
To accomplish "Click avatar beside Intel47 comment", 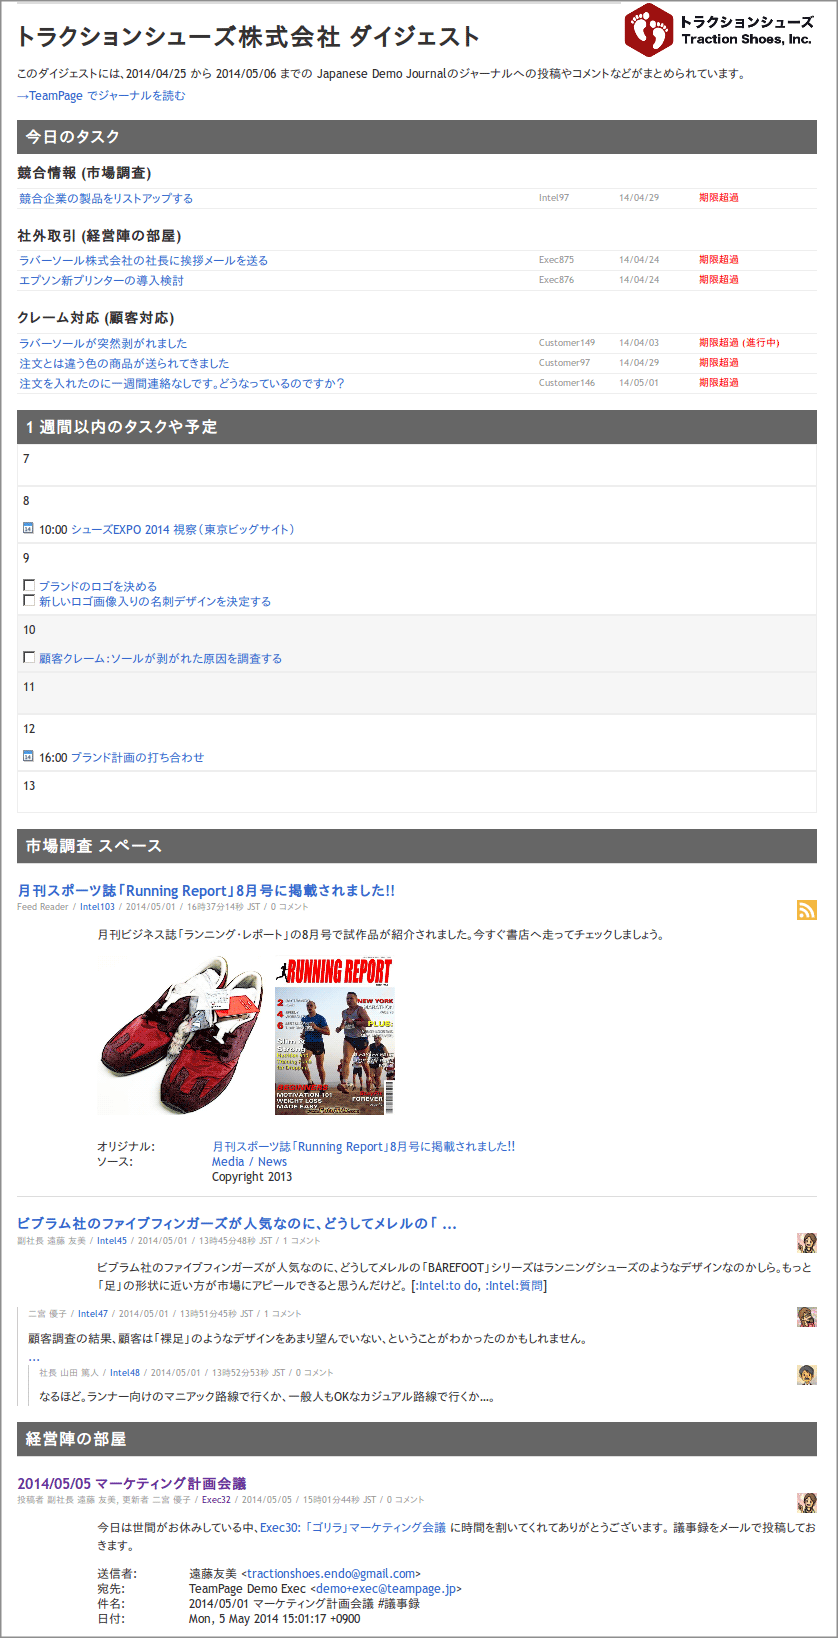I will [806, 1316].
